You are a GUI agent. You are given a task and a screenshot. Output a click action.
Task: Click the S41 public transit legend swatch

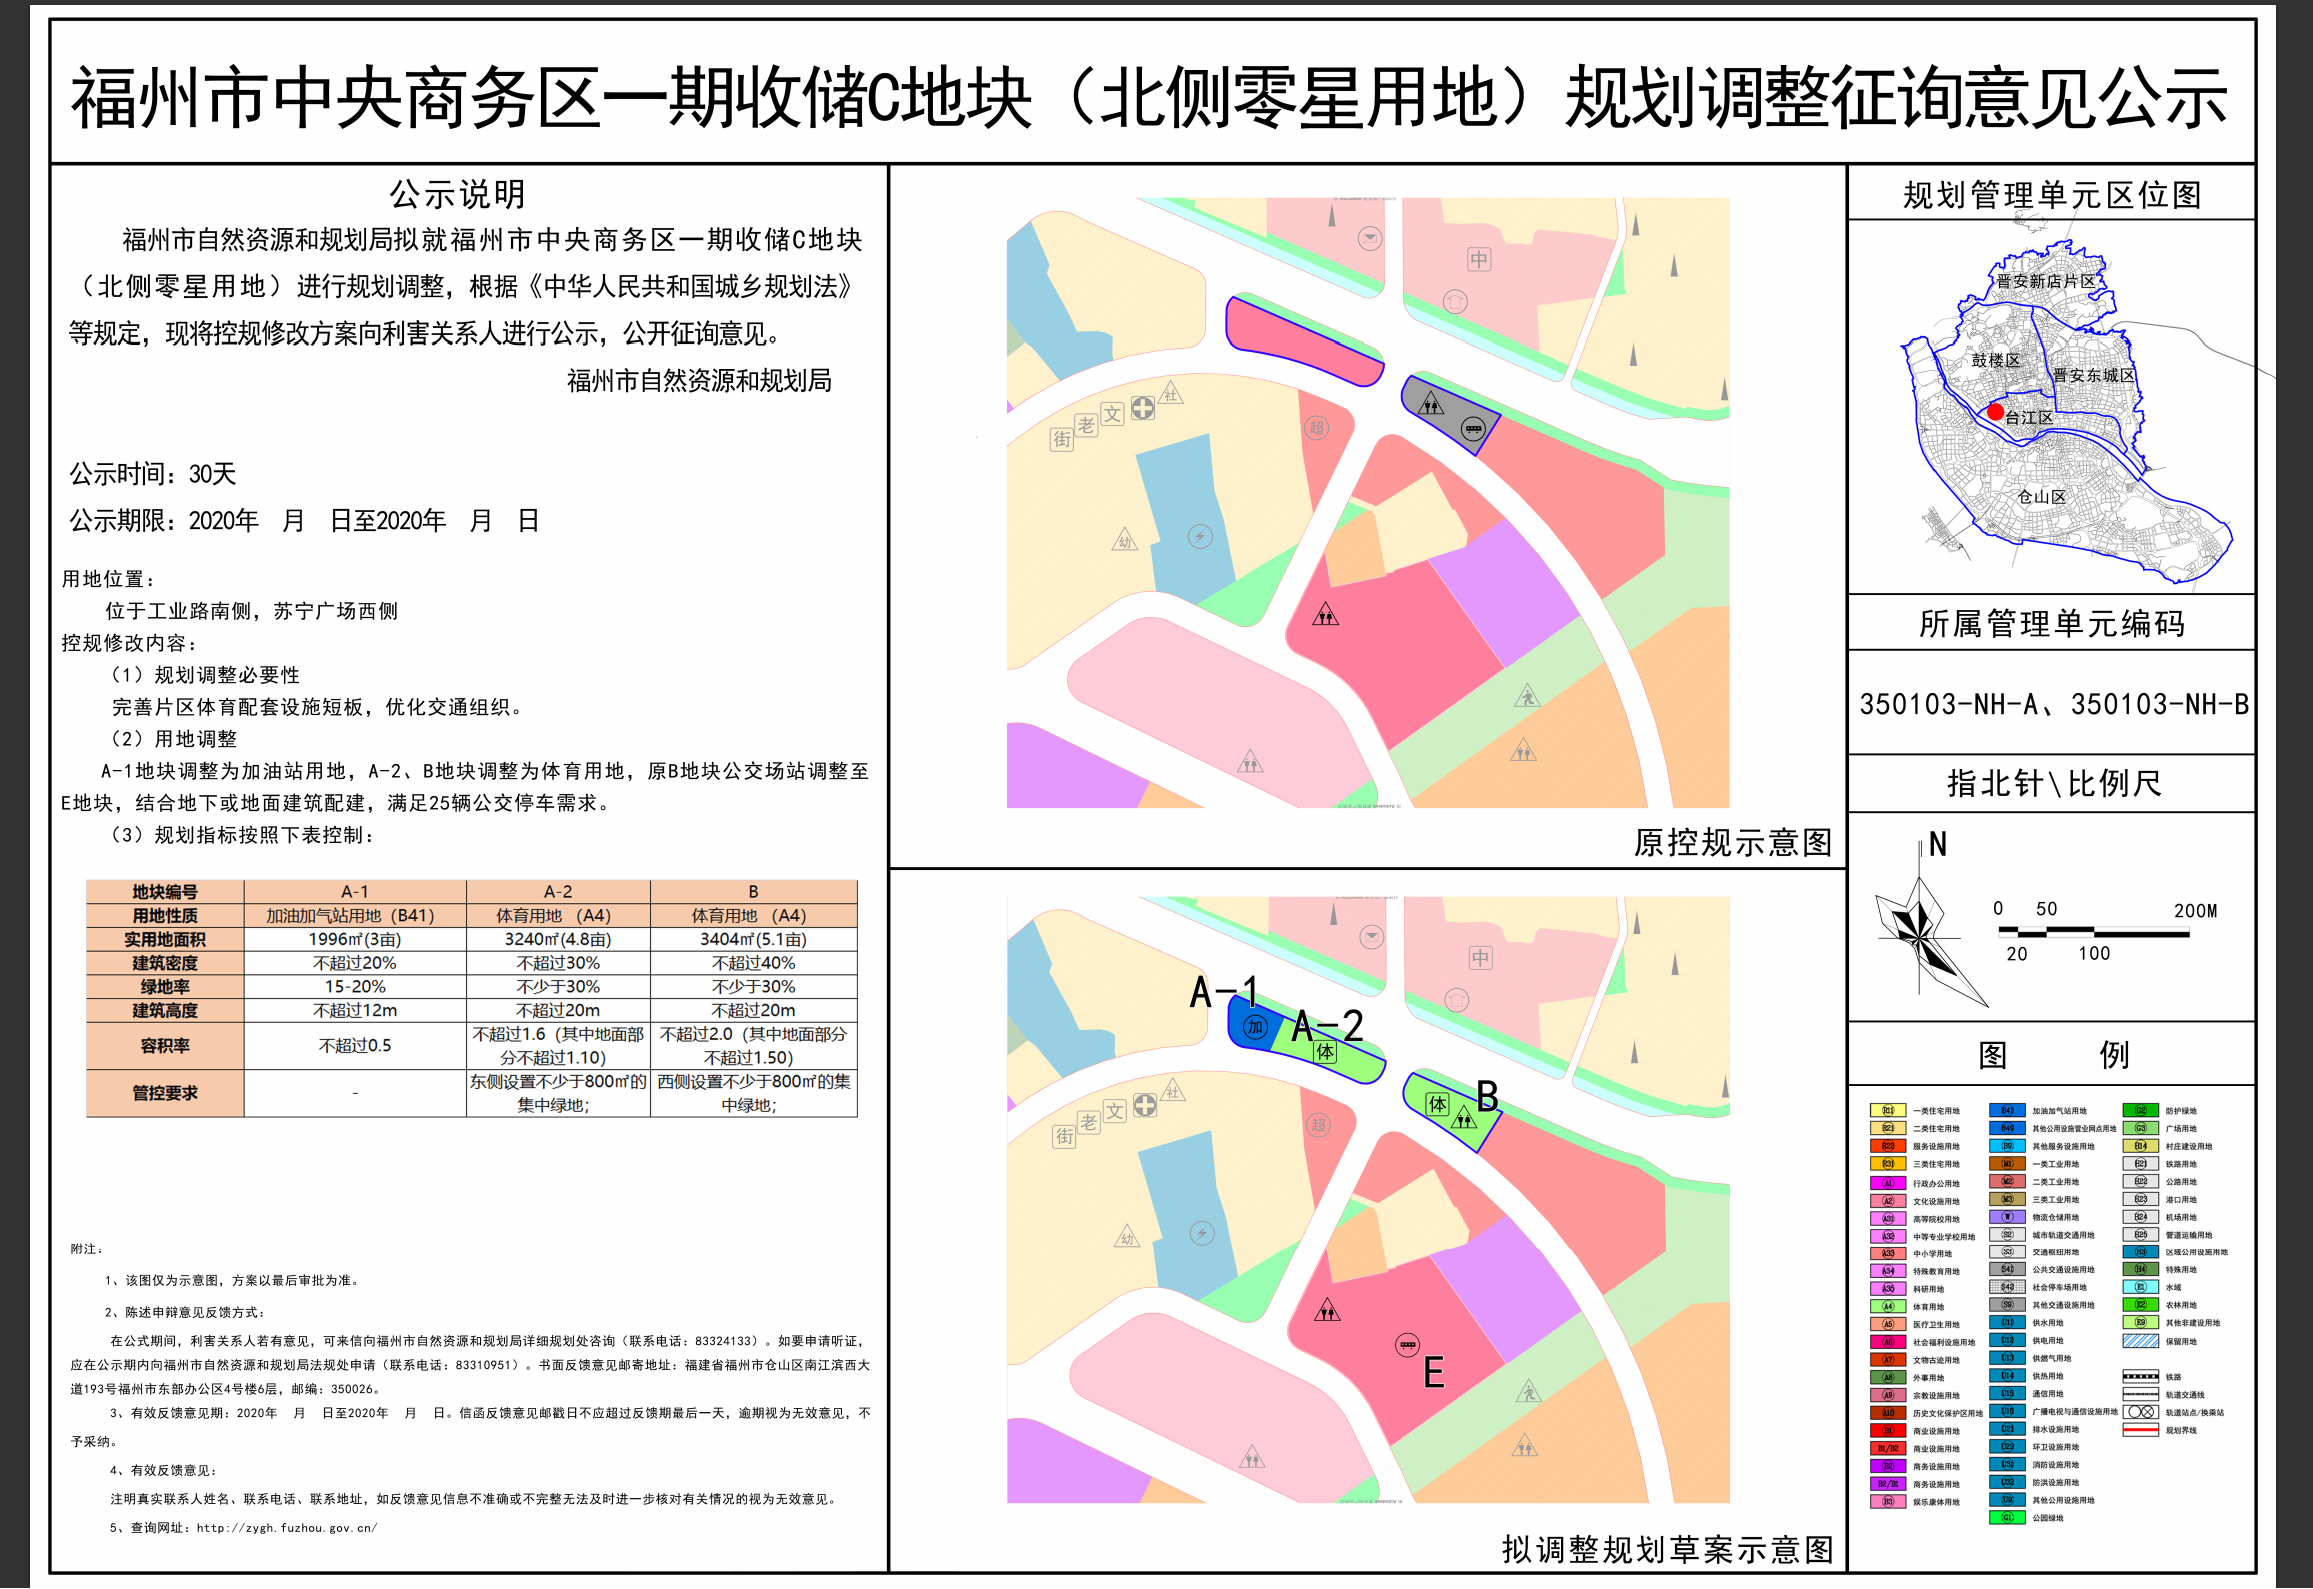[x=2007, y=1269]
